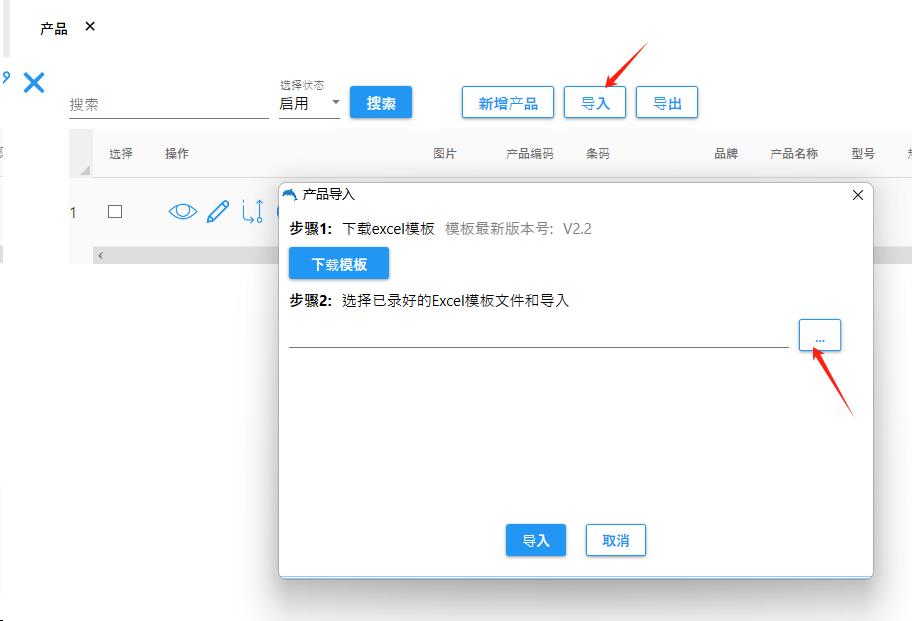This screenshot has width=912, height=621.
Task: Click the large blue X icon at left
Action: 34,83
